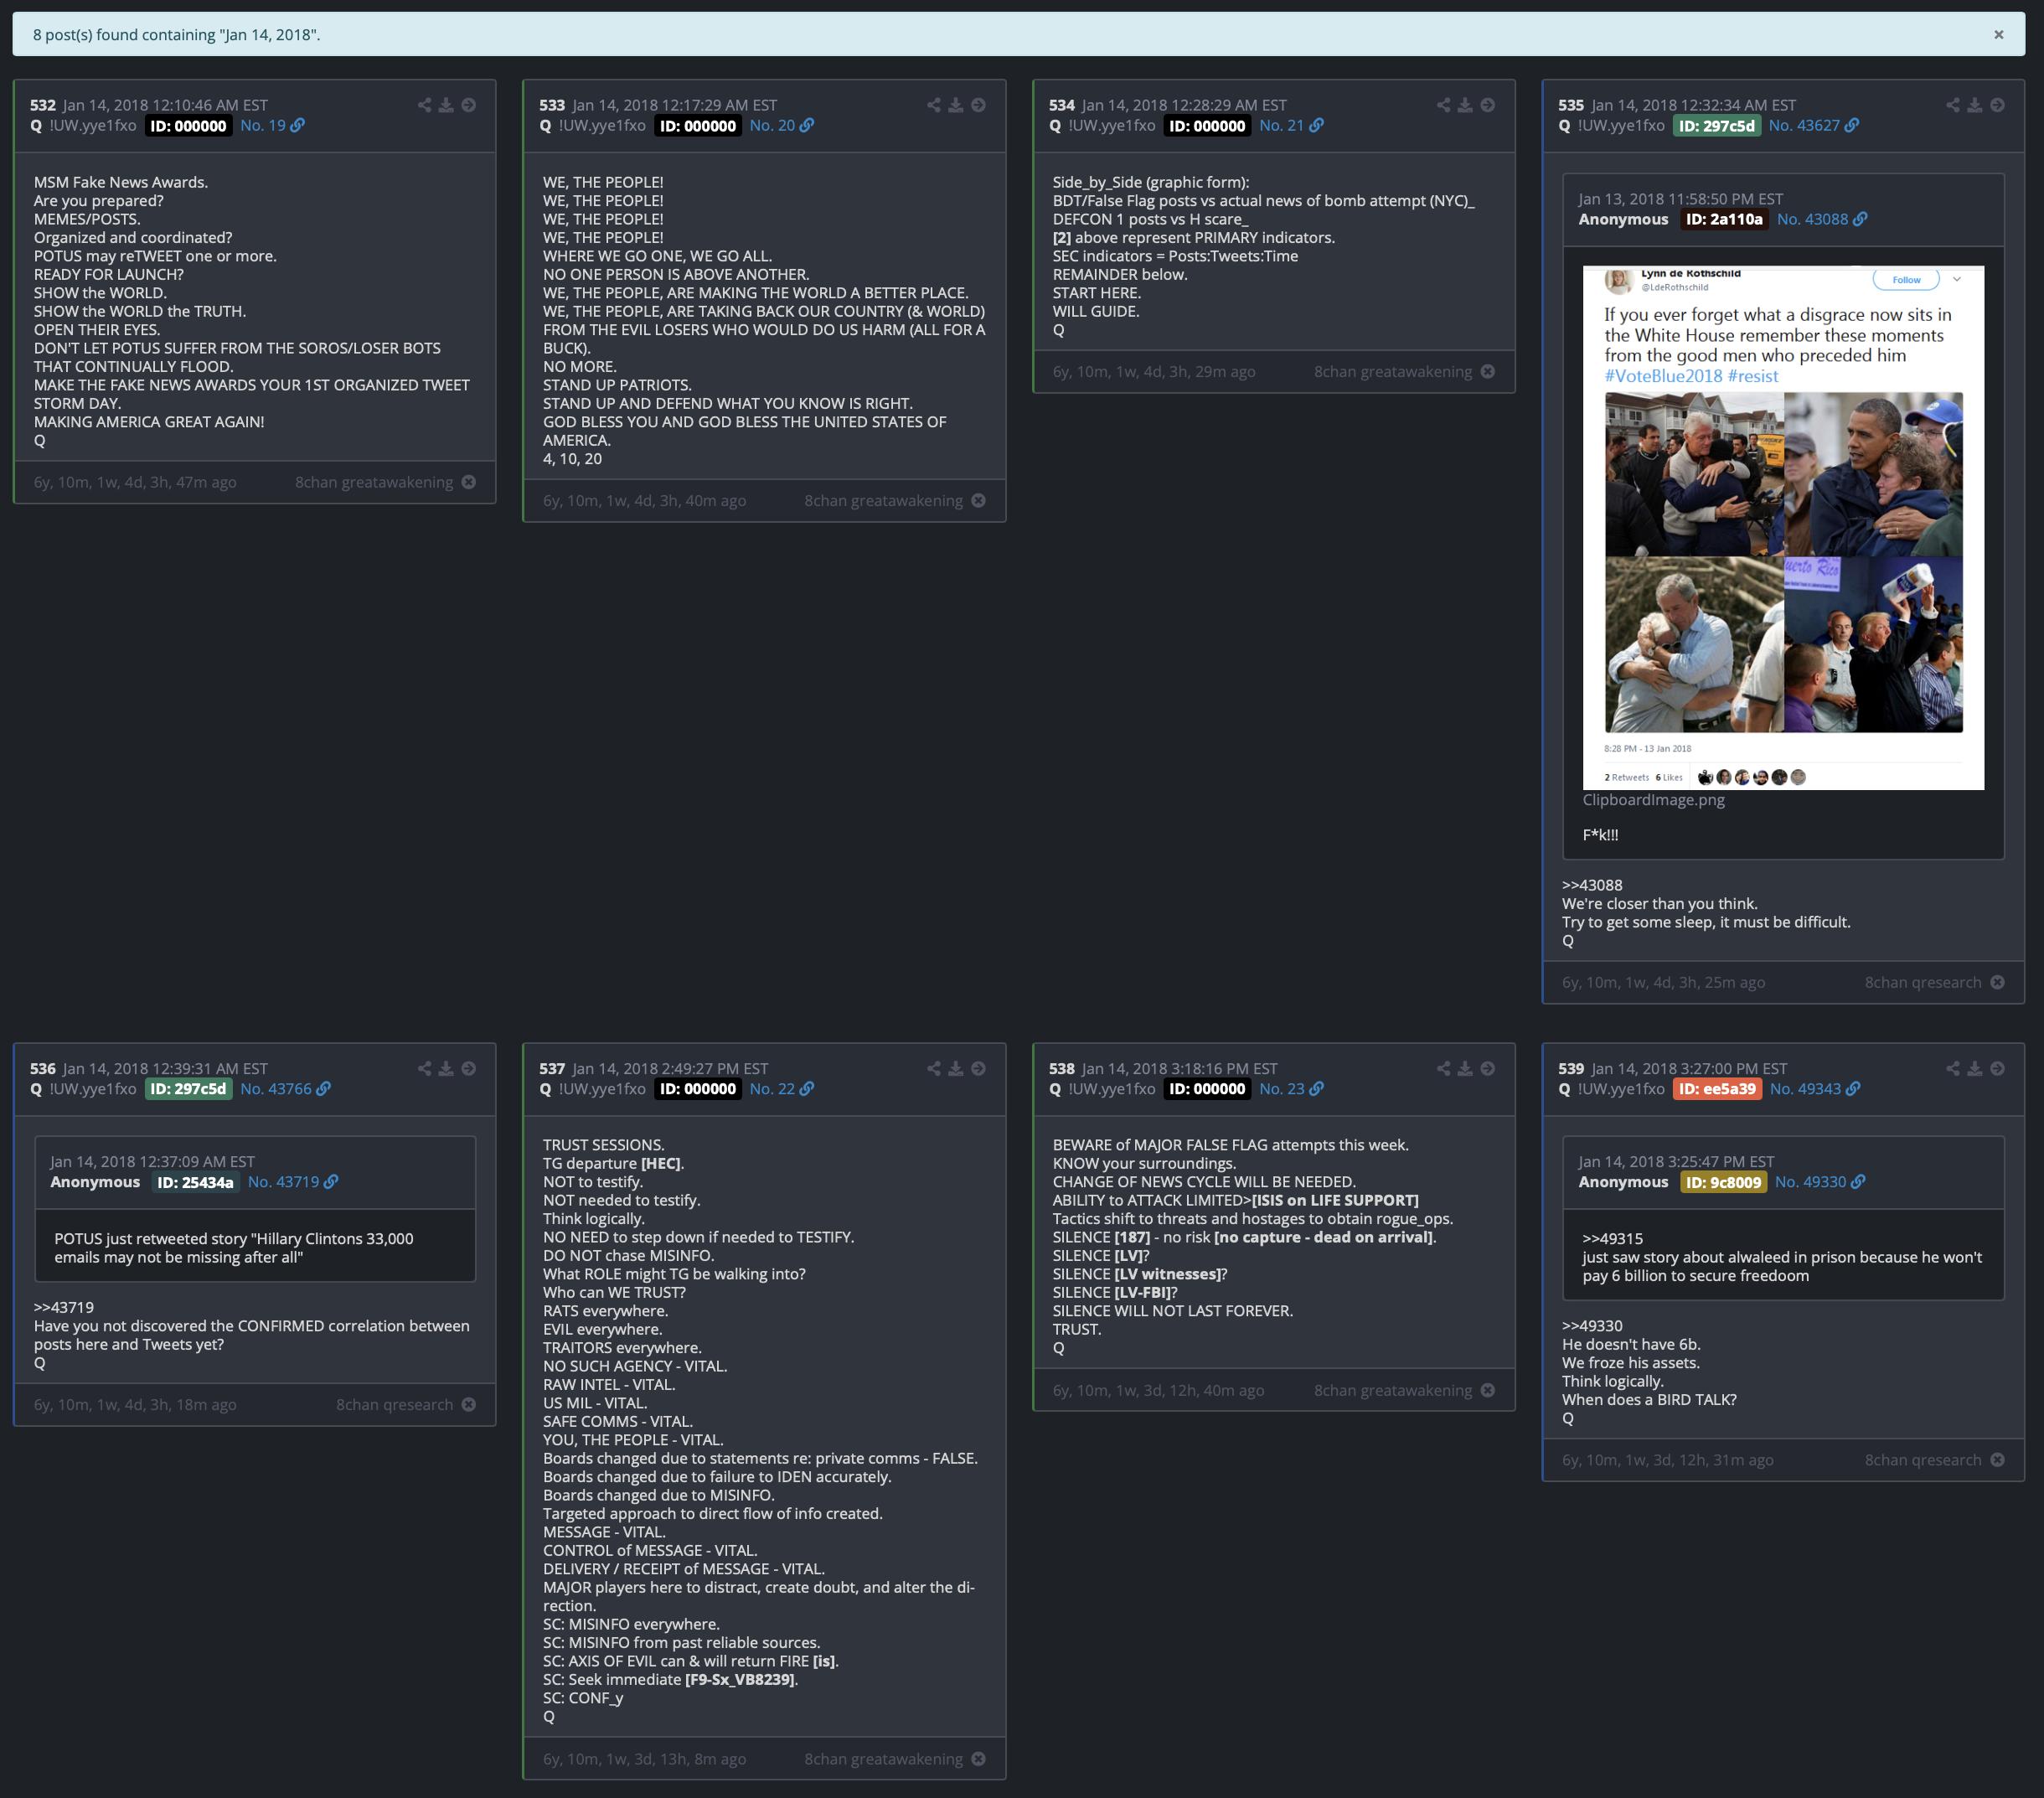This screenshot has height=1798, width=2044.
Task: Download post 536
Action: click(x=446, y=1068)
